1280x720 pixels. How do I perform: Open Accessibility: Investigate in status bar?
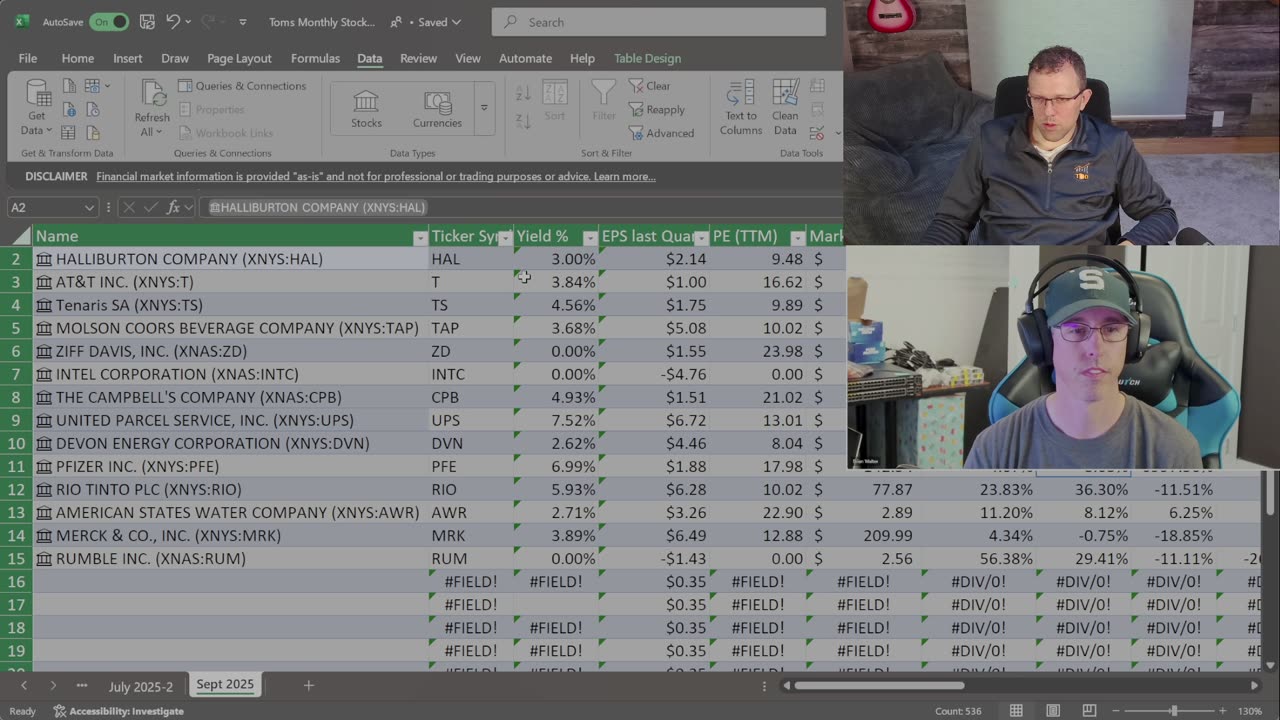(119, 711)
